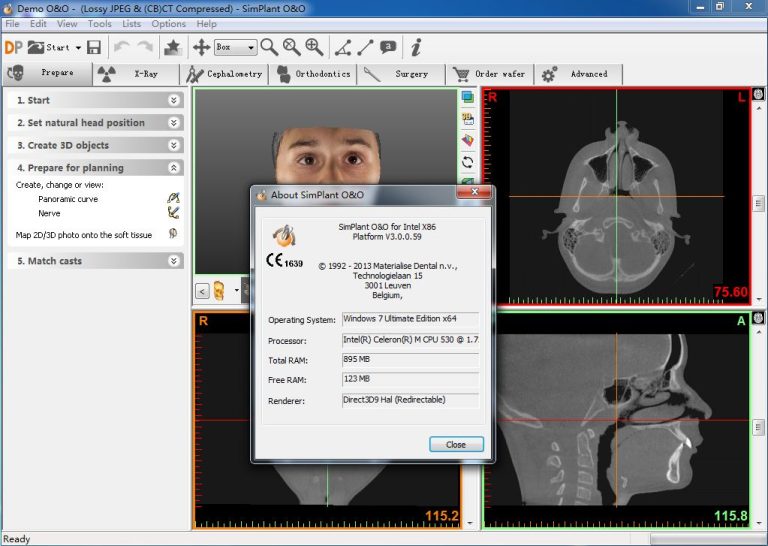Select the magnifier zoom tool
The height and width of the screenshot is (546, 768).
[269, 47]
